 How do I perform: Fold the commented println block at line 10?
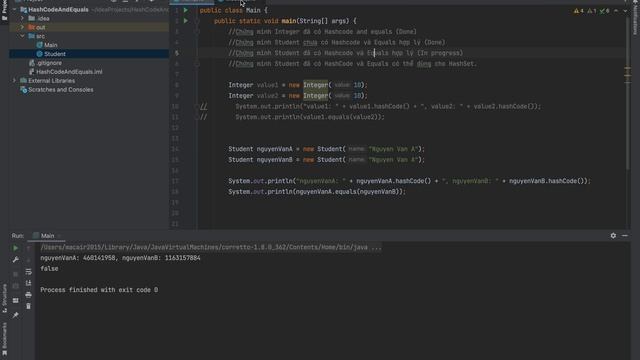[197, 107]
